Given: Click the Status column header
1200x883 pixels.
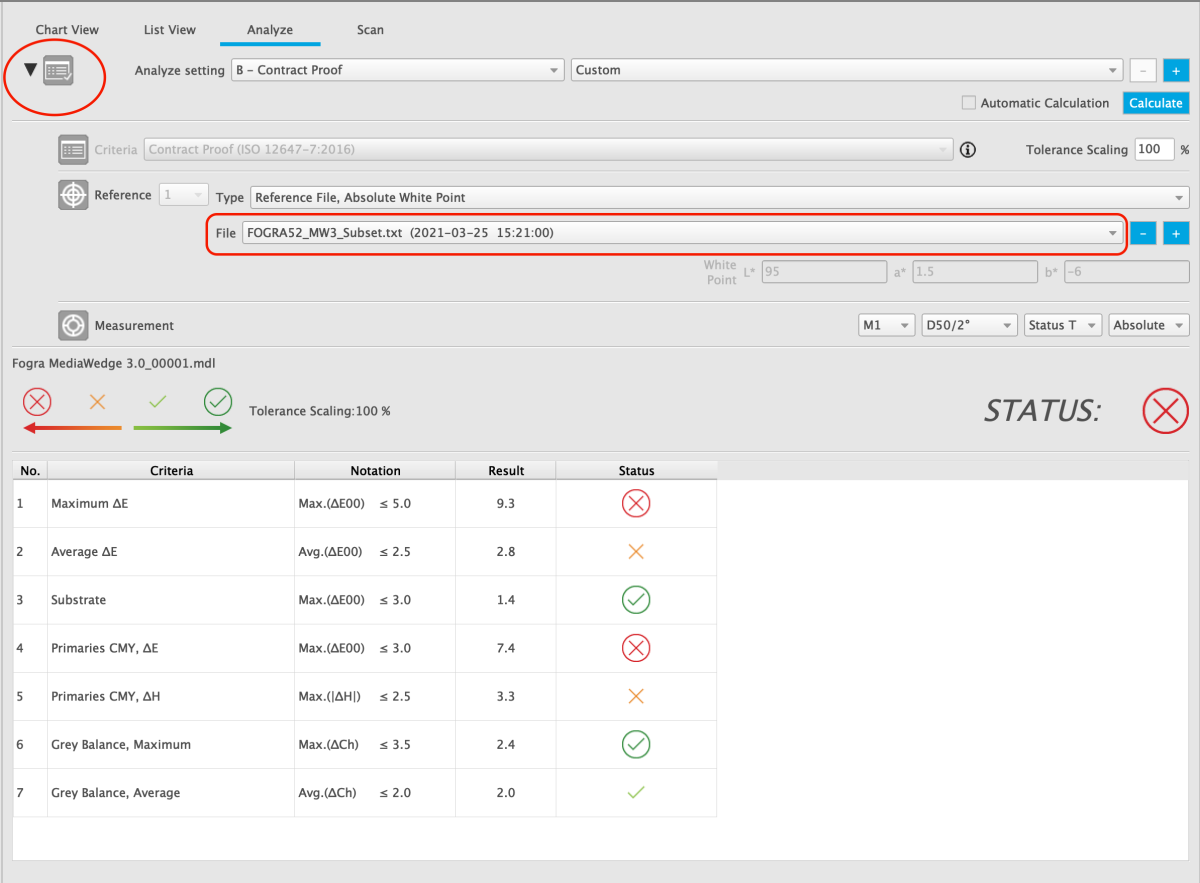Looking at the screenshot, I should point(636,470).
